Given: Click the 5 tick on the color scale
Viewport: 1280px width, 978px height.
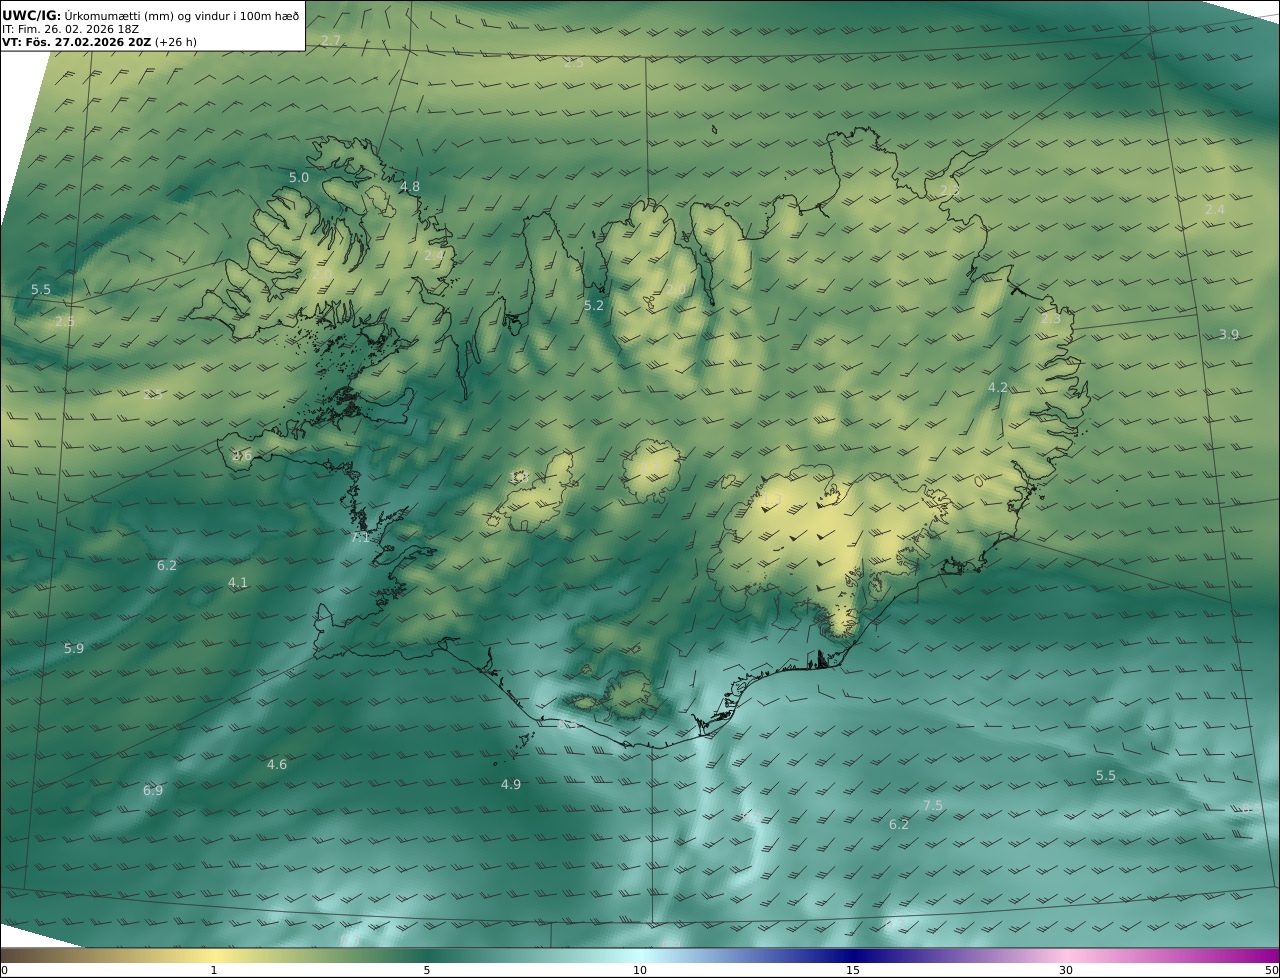Looking at the screenshot, I should (427, 970).
